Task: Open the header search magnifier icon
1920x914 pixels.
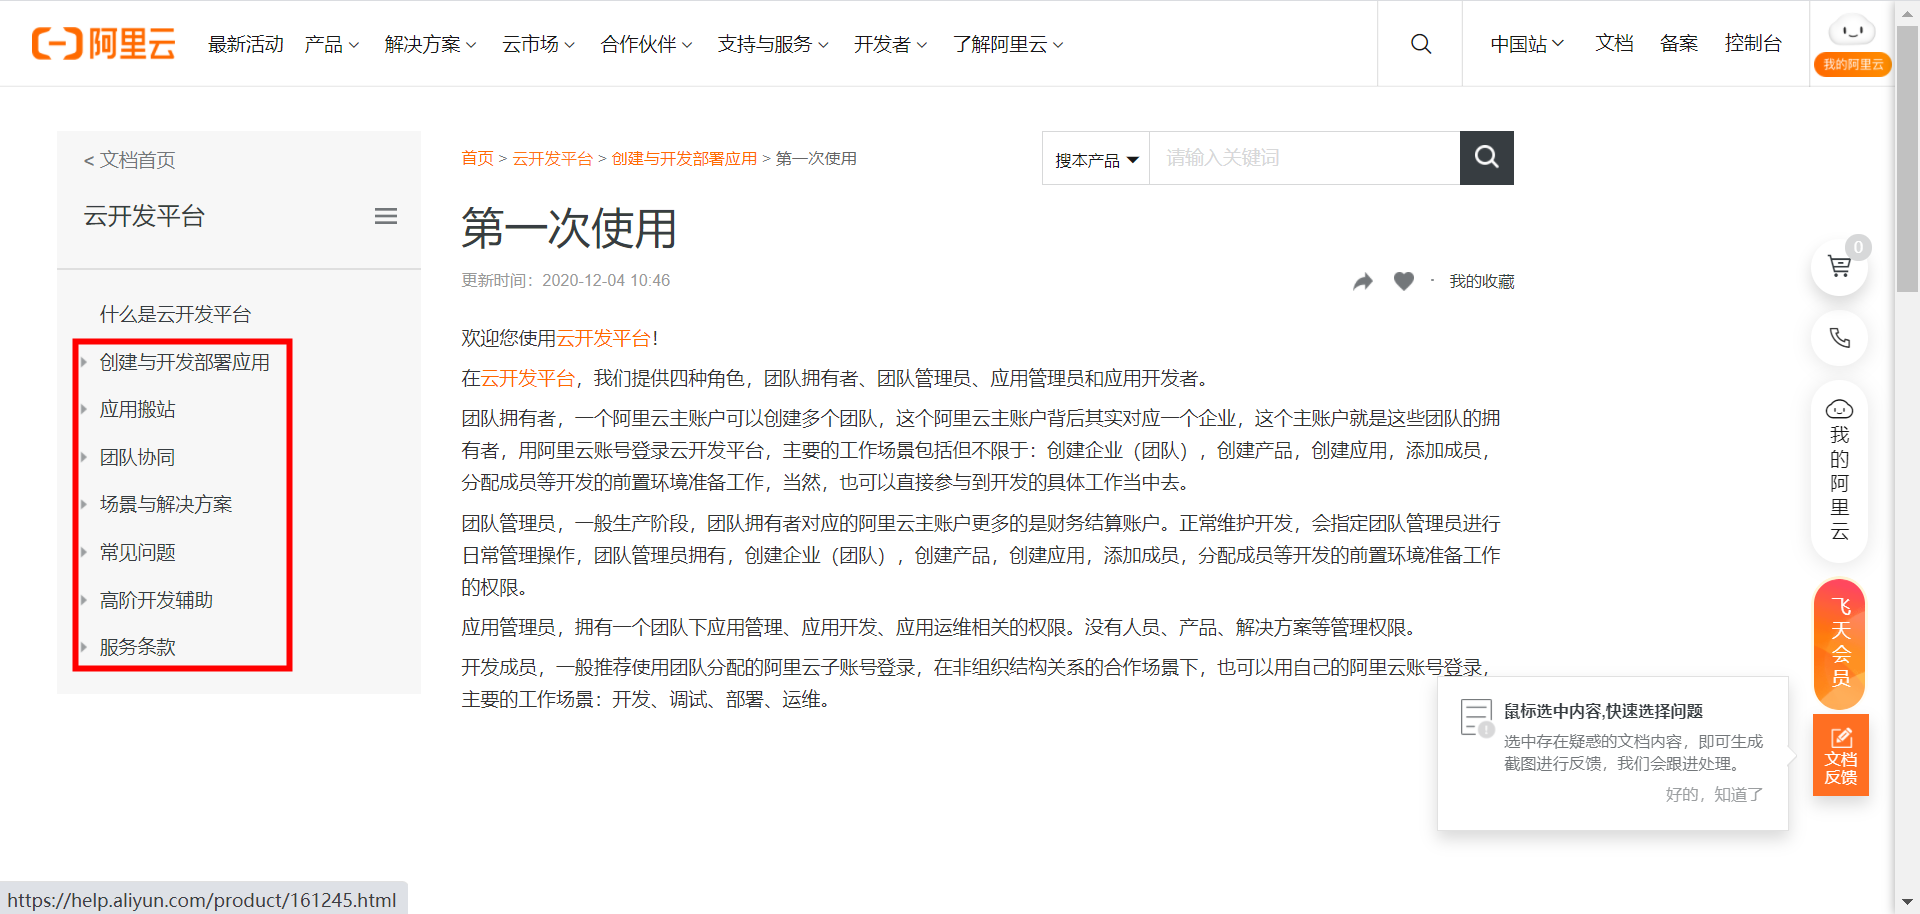Action: point(1420,44)
